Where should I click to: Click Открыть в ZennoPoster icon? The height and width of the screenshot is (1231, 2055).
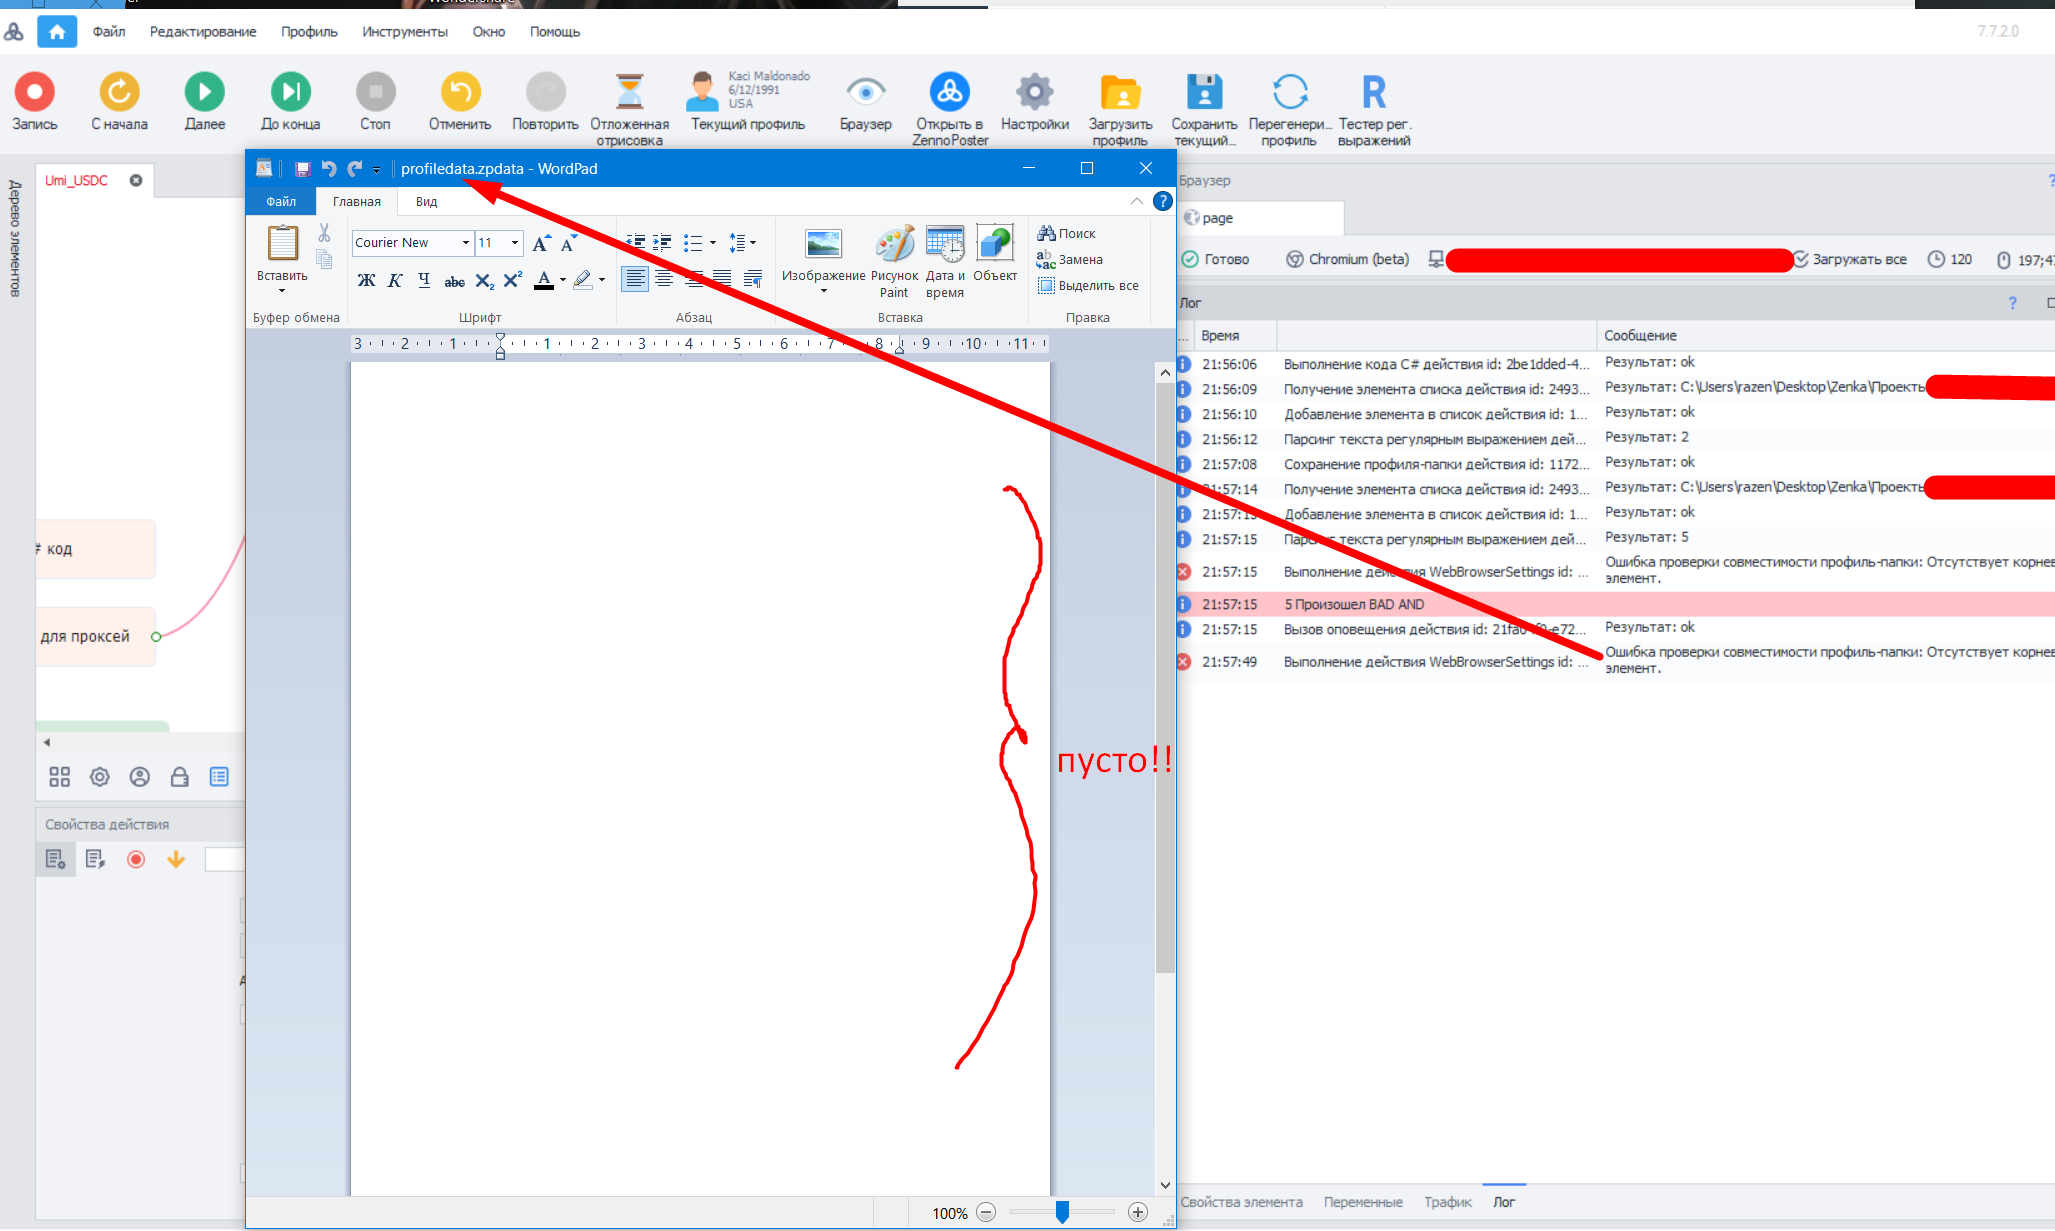coord(949,93)
